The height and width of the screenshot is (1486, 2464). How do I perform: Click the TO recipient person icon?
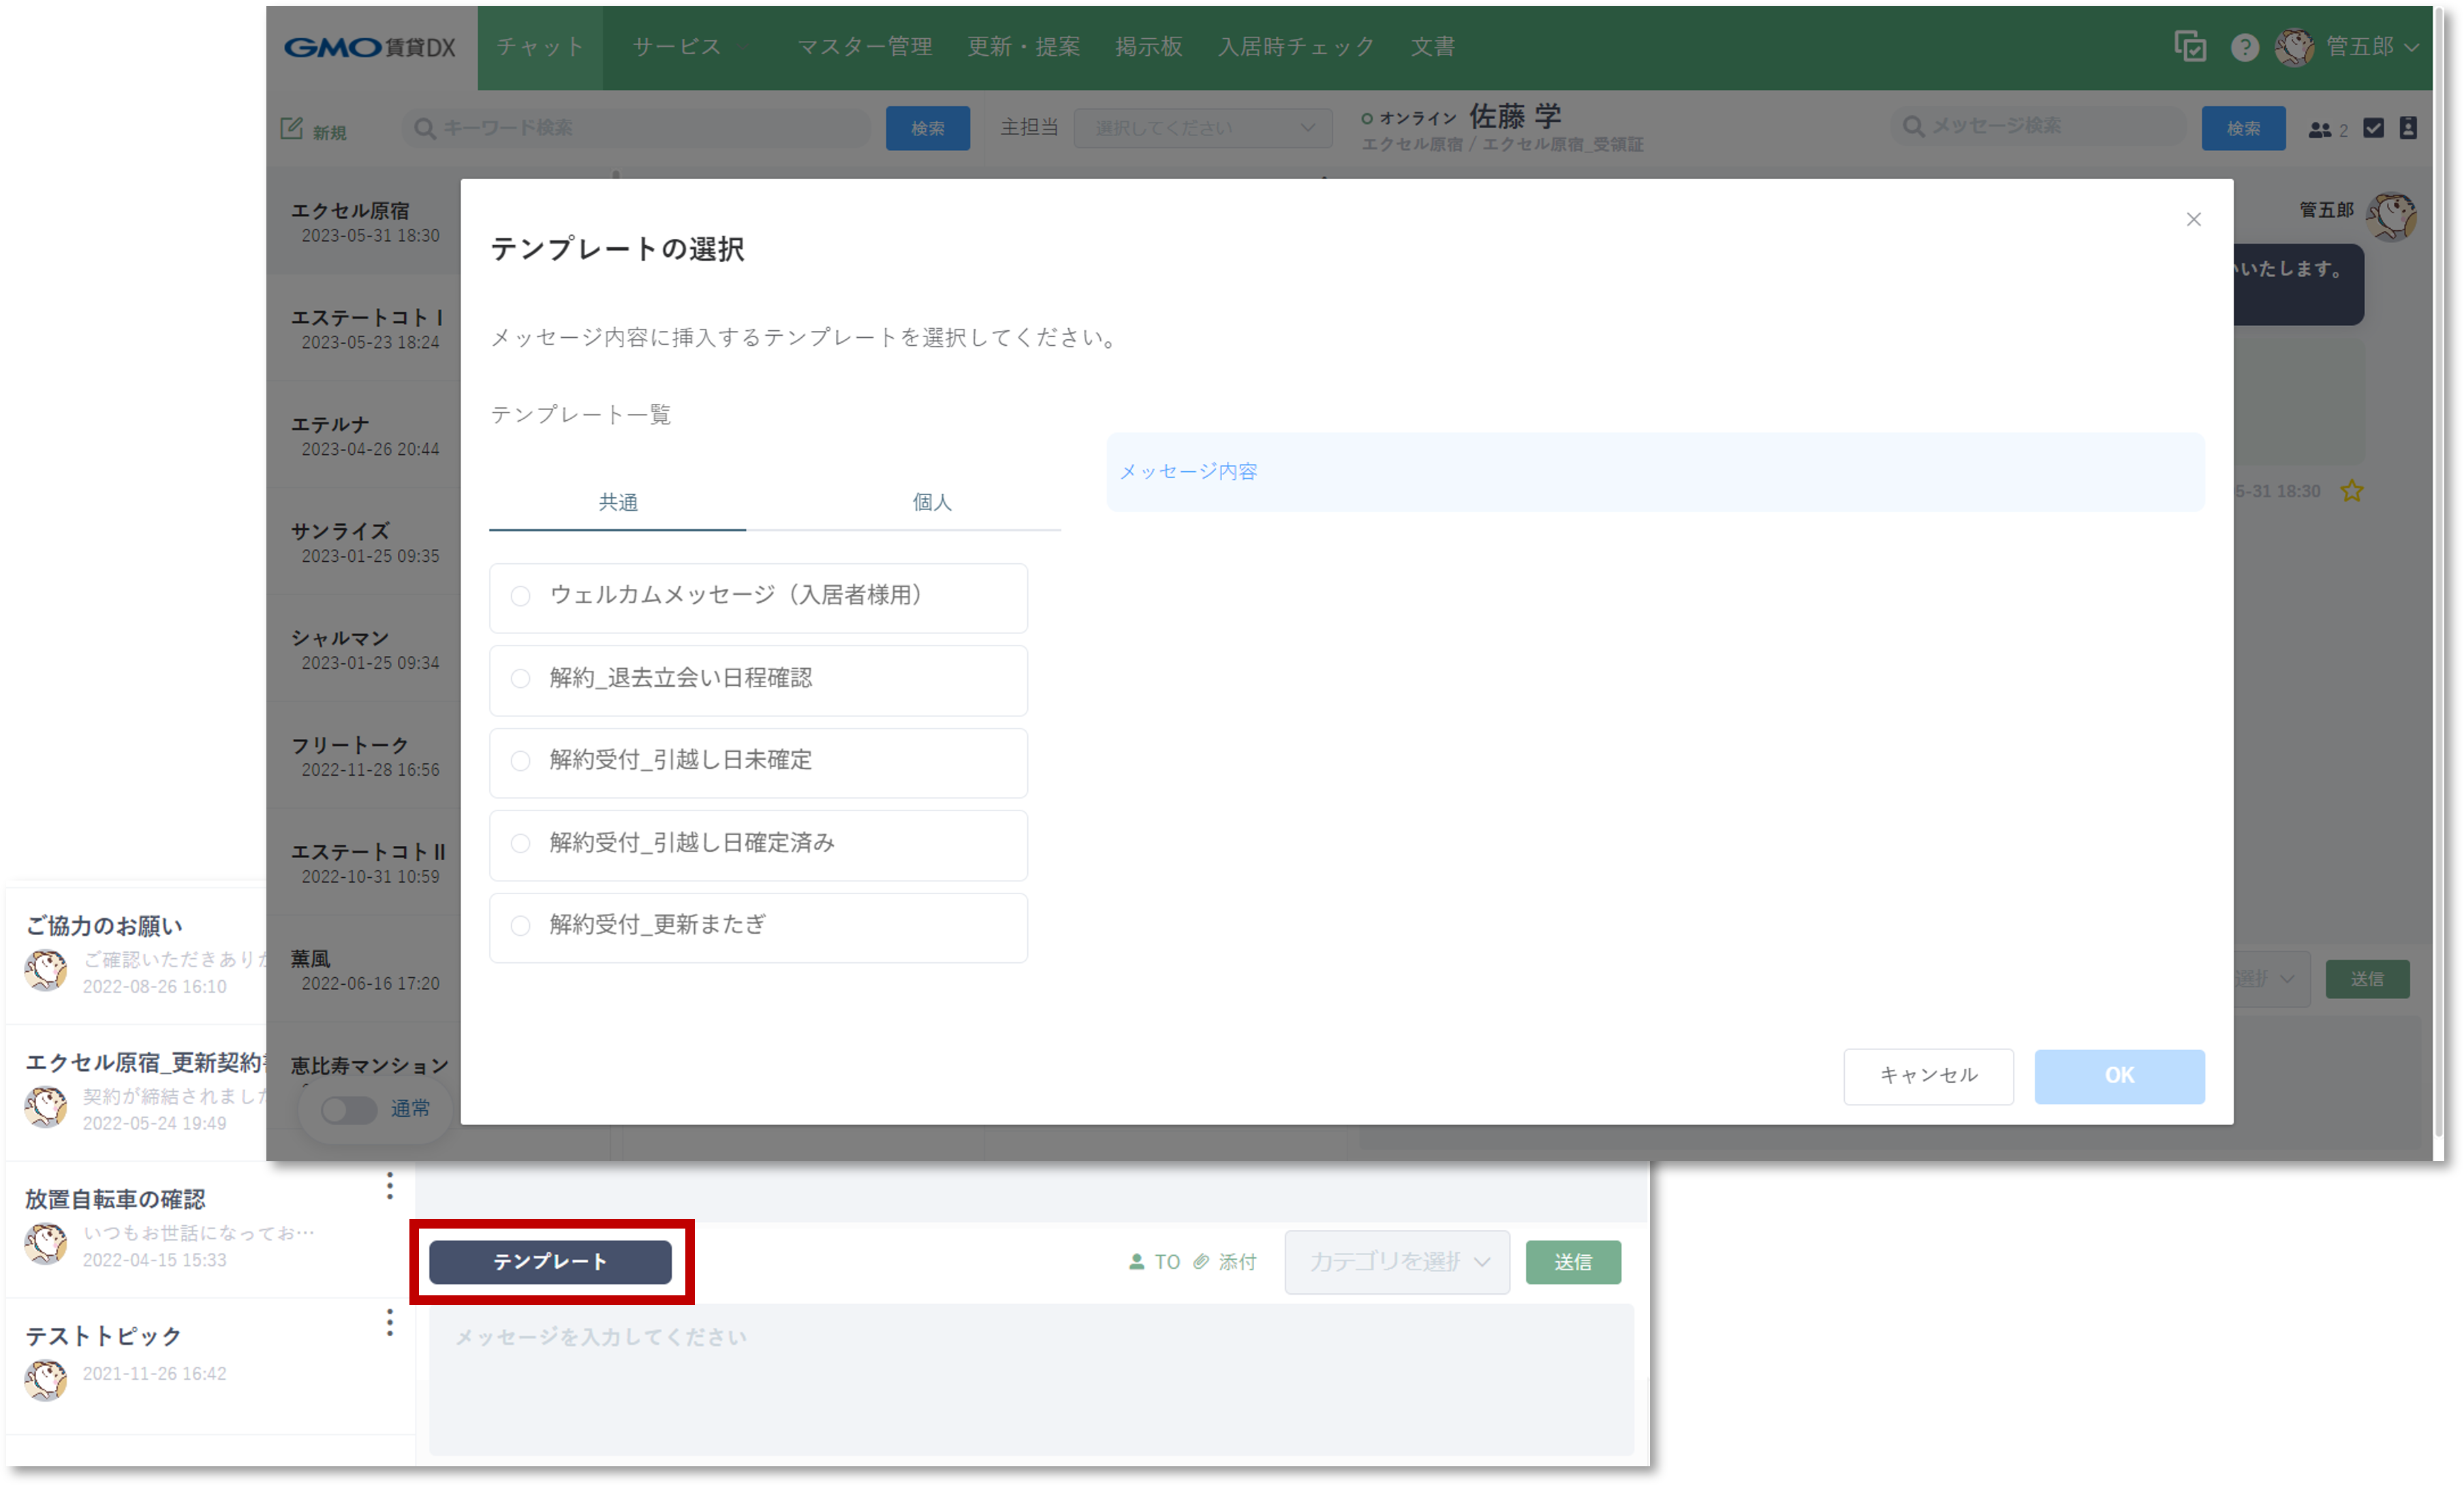pyautogui.click(x=1138, y=1262)
